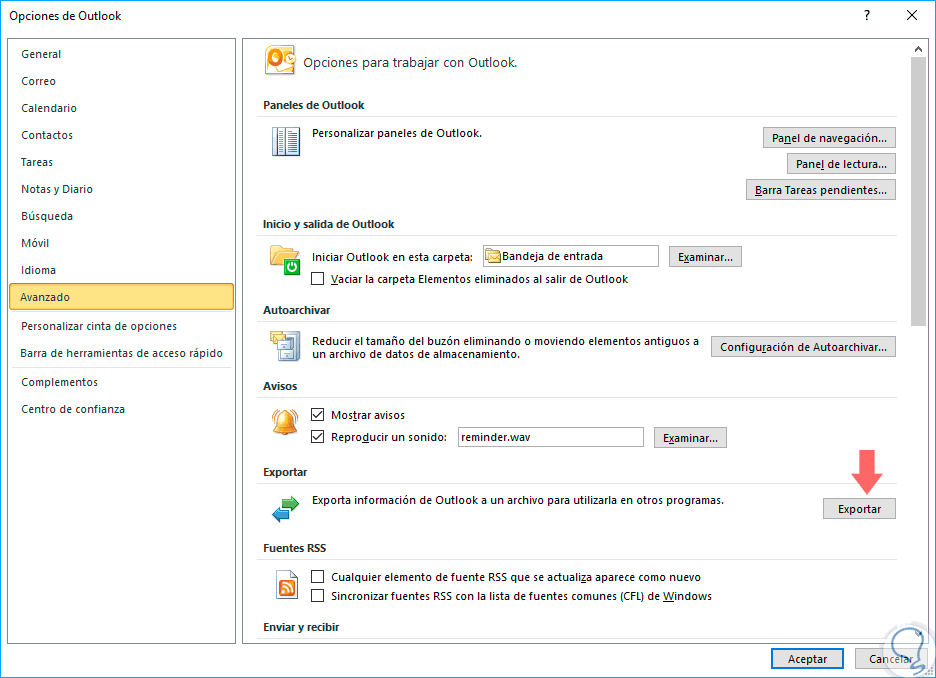Click the Exportar button

pyautogui.click(x=859, y=508)
